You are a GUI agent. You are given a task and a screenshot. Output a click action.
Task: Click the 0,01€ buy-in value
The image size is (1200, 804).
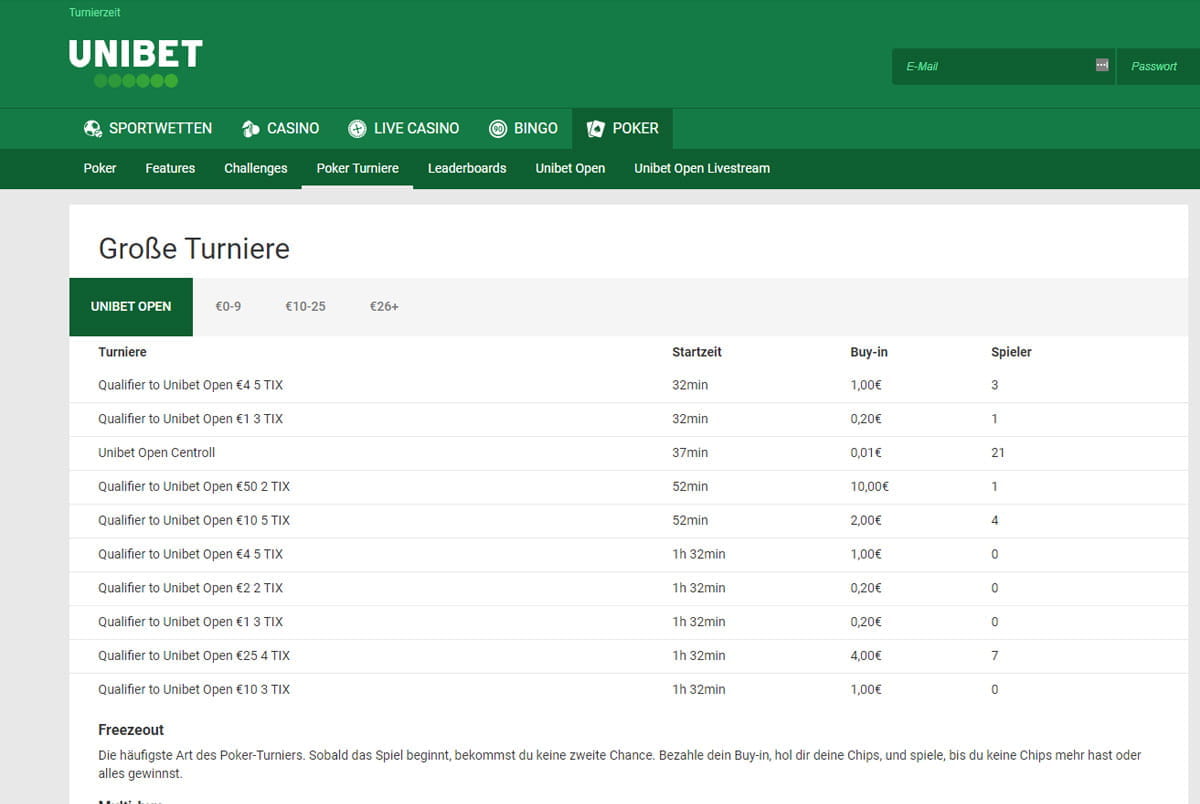(x=866, y=453)
